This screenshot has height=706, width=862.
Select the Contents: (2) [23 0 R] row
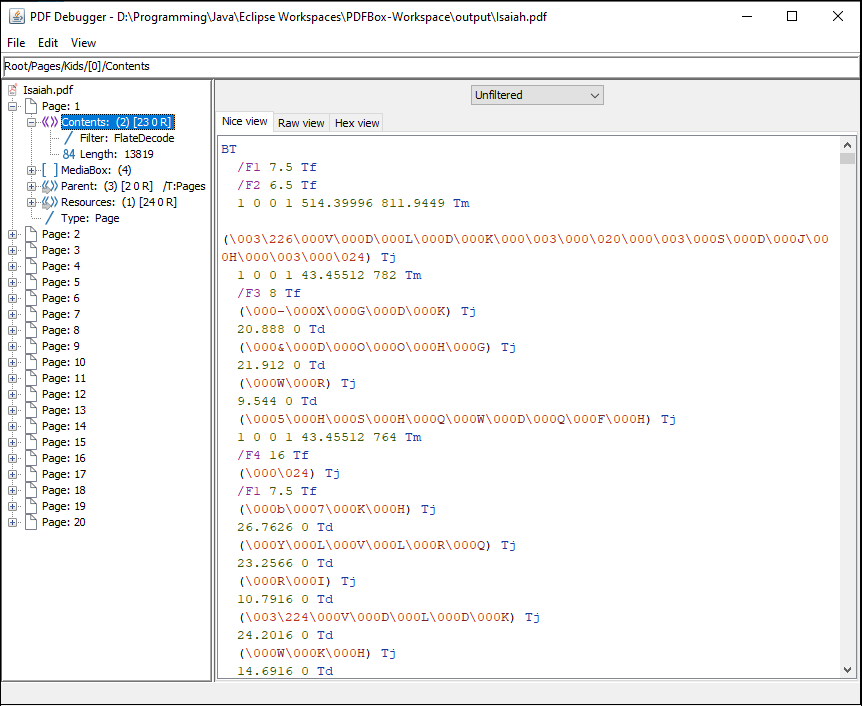coord(118,122)
